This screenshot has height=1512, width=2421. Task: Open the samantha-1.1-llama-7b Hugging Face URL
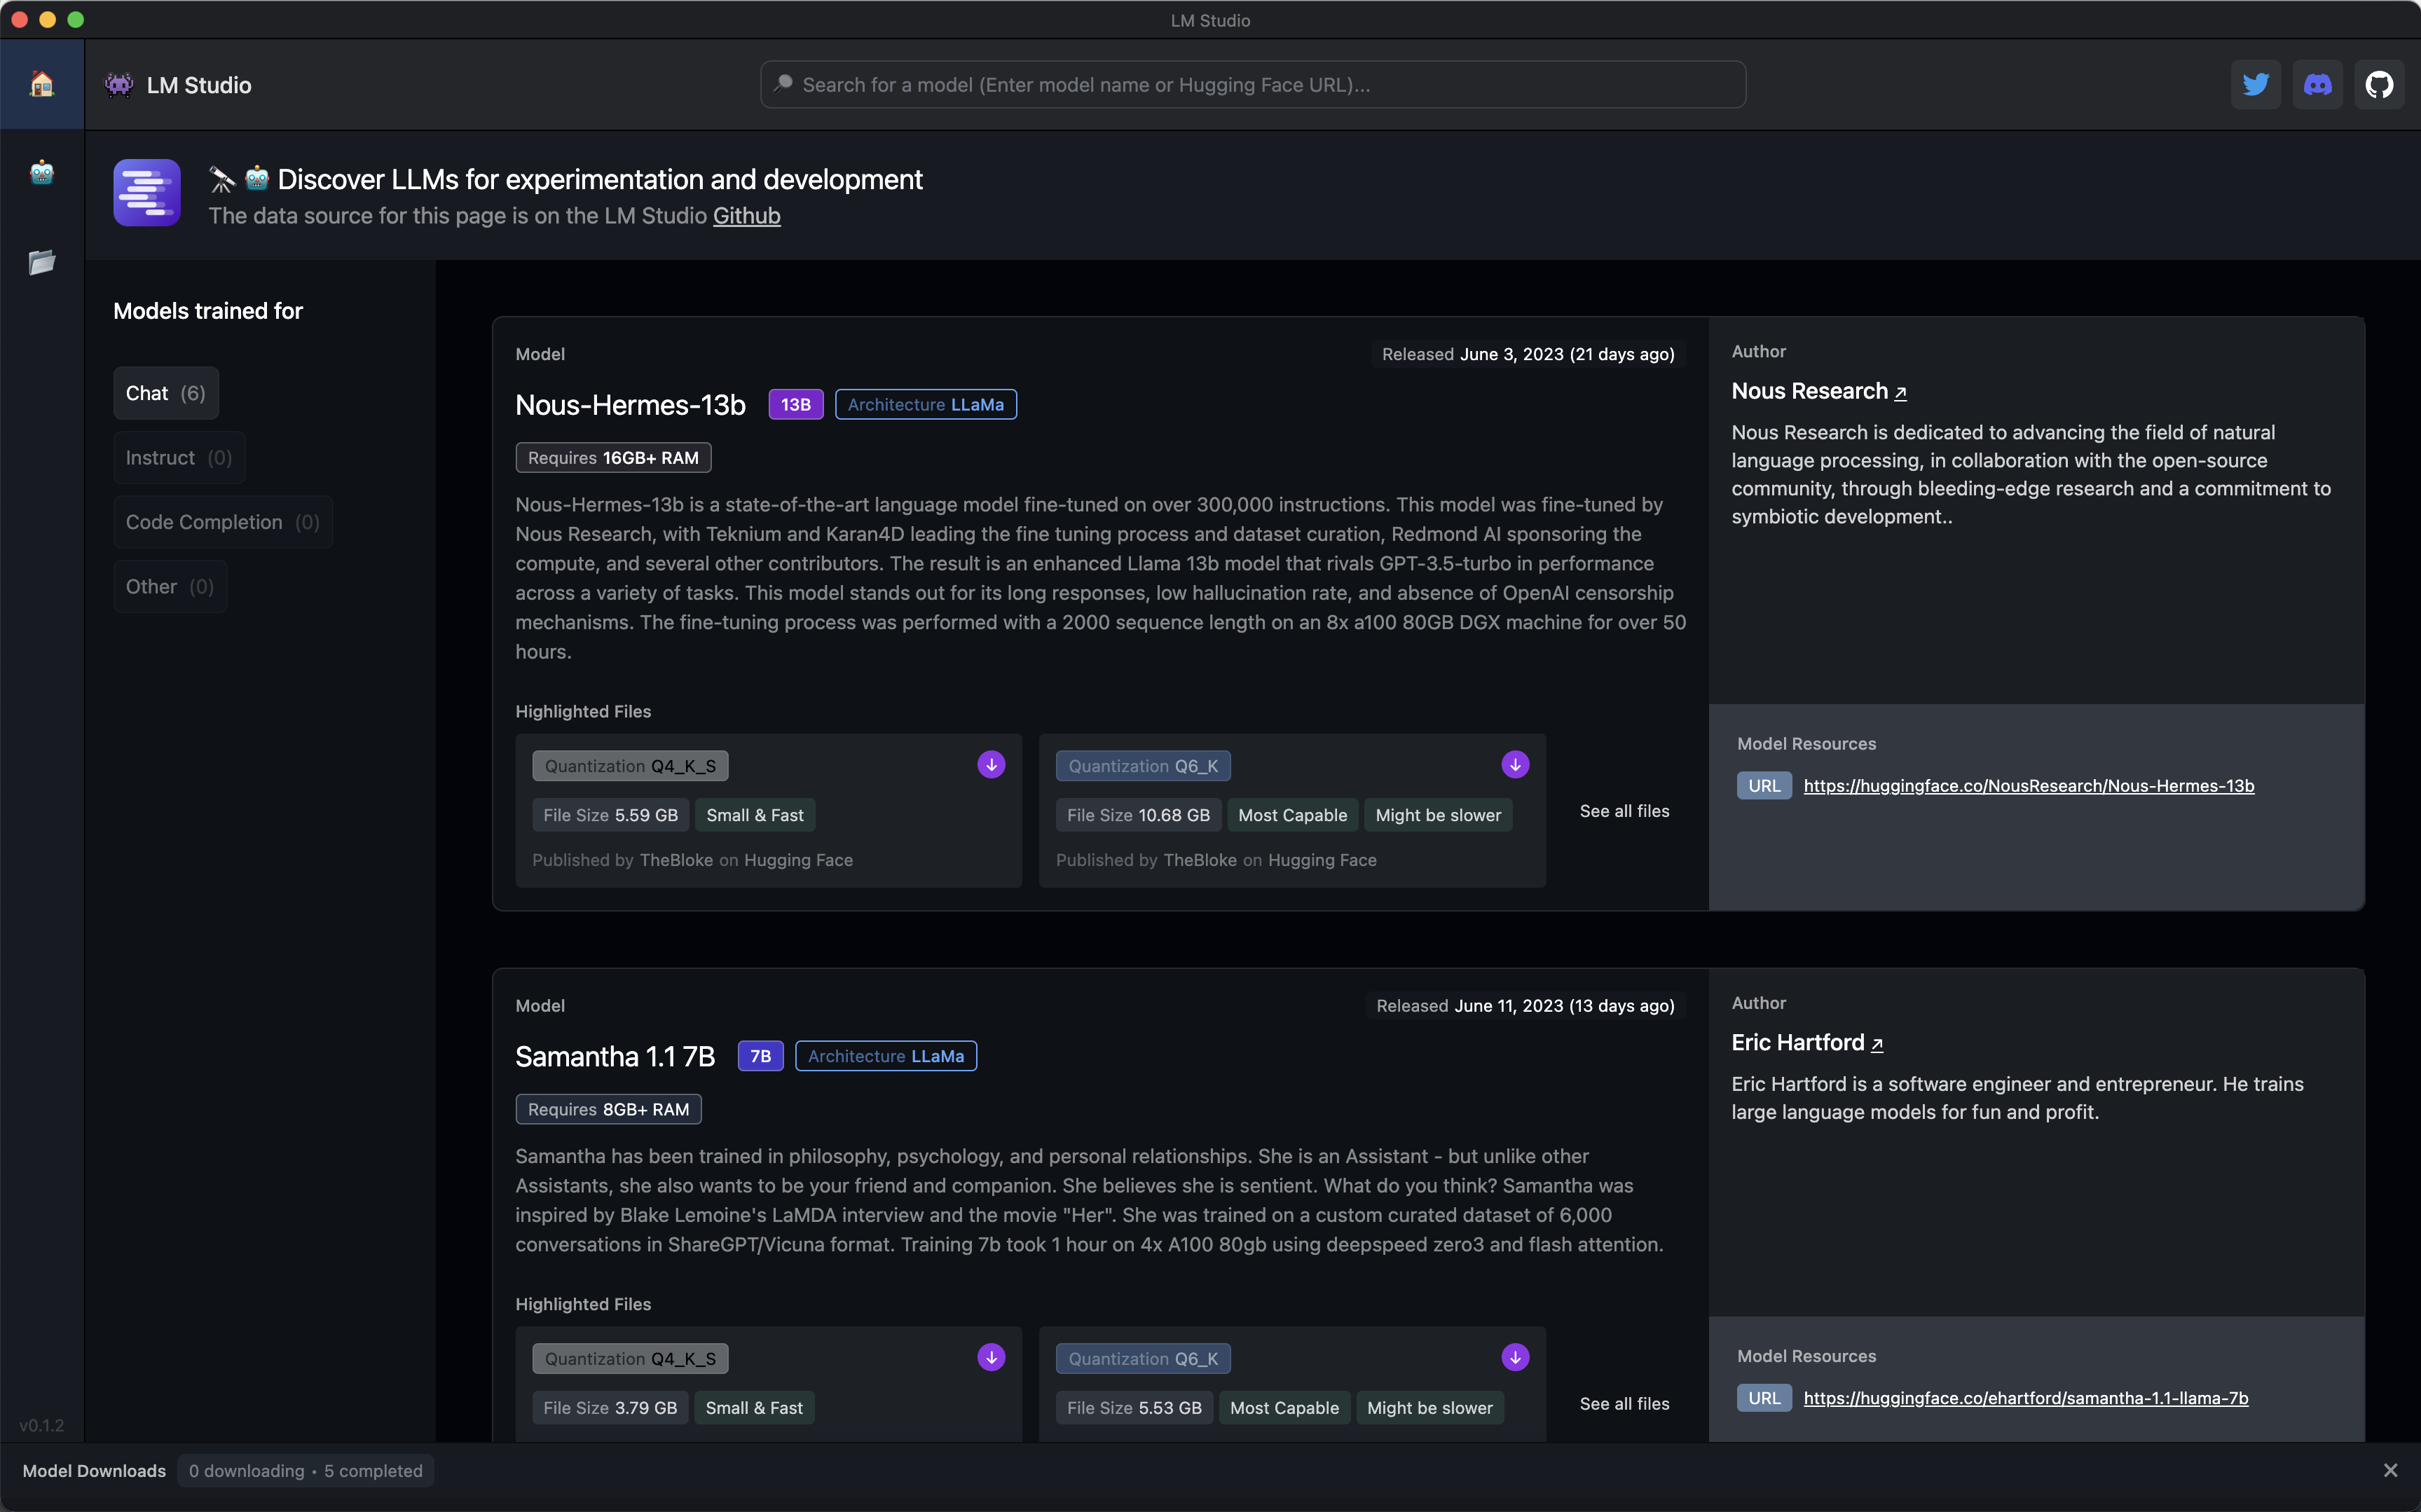coord(2025,1398)
